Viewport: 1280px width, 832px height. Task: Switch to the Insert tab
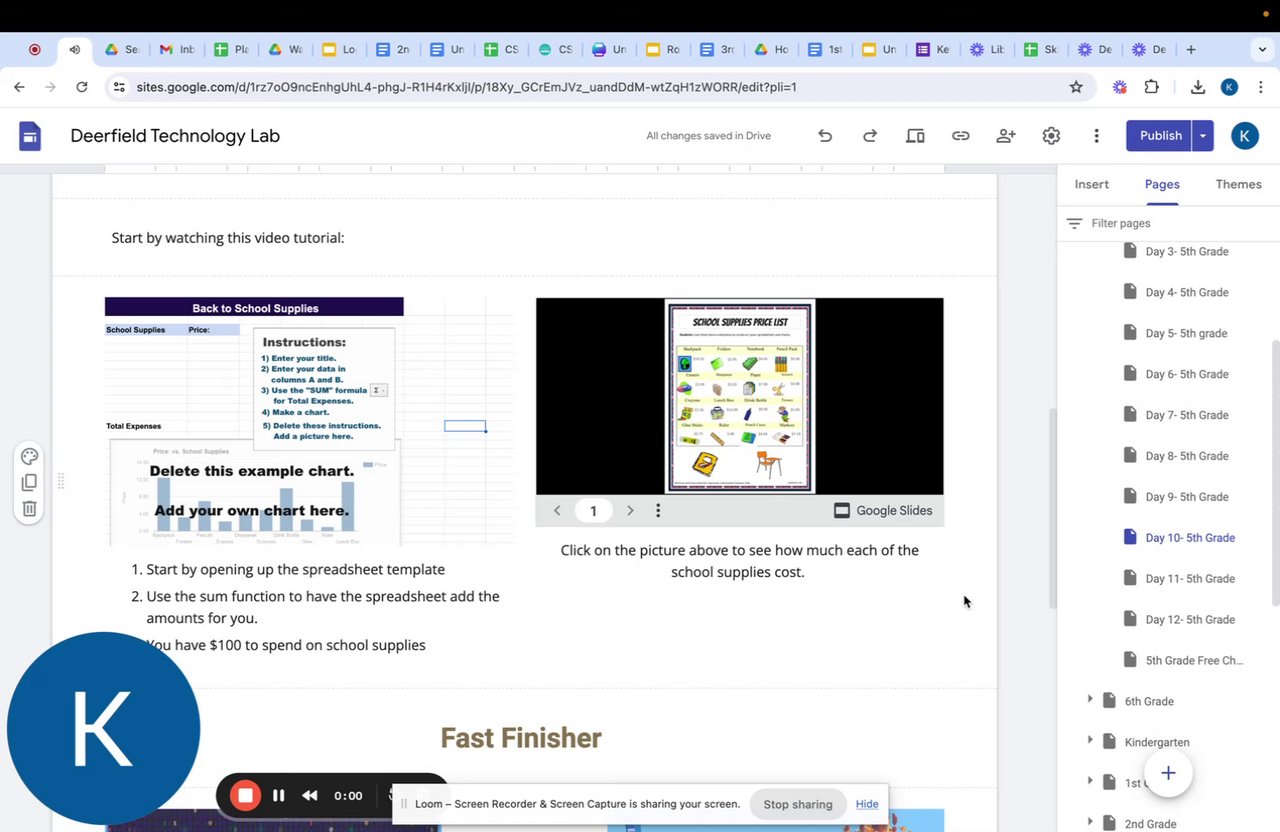pos(1091,184)
